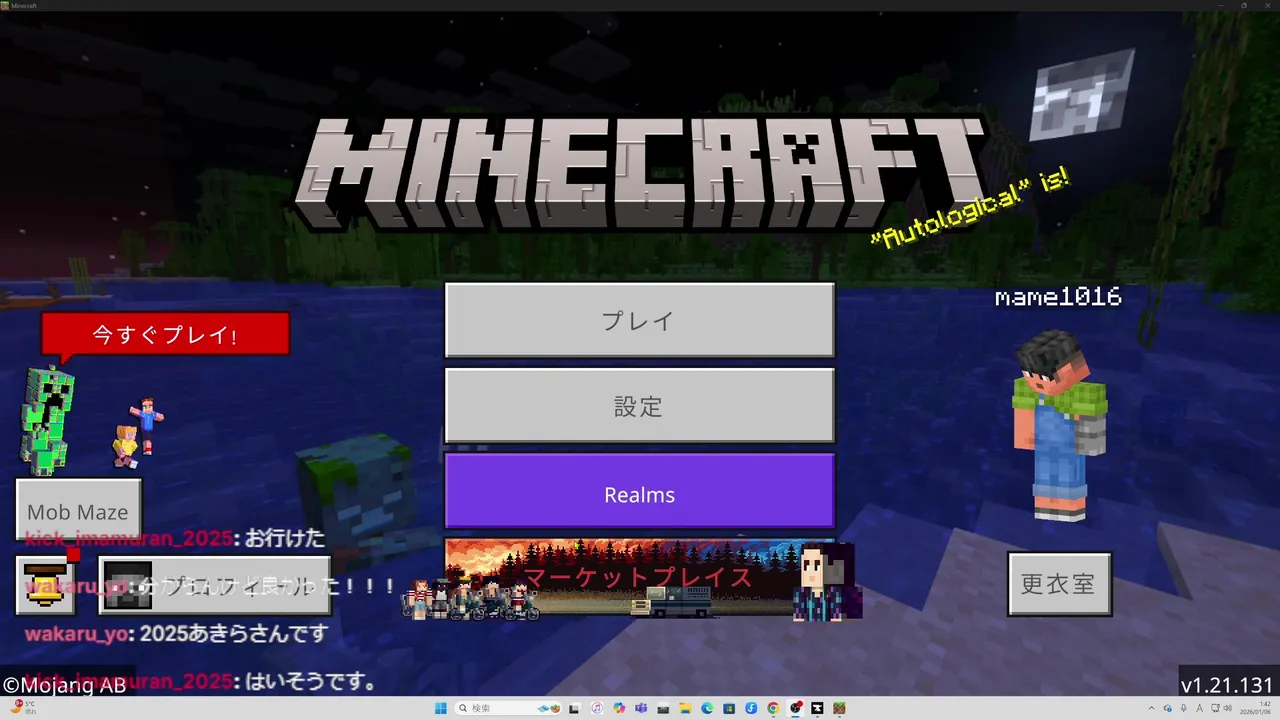Screen dimensions: 1280x720
Task: Click chat message お行けた
Action: (x=285, y=538)
